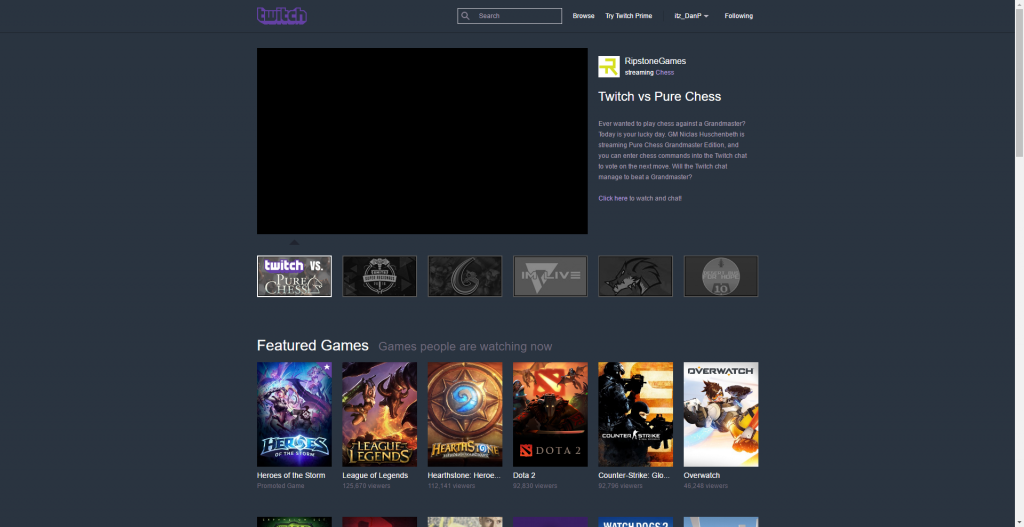This screenshot has height=527, width=1024.
Task: Open the Following page
Action: pos(739,16)
